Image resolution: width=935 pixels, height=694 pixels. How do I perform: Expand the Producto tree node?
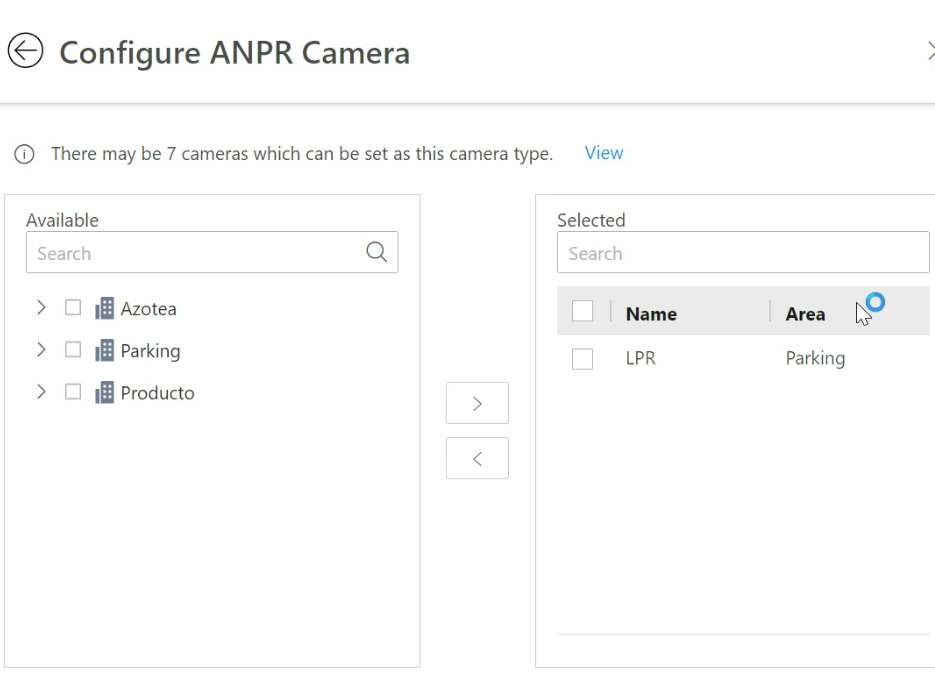click(x=41, y=392)
